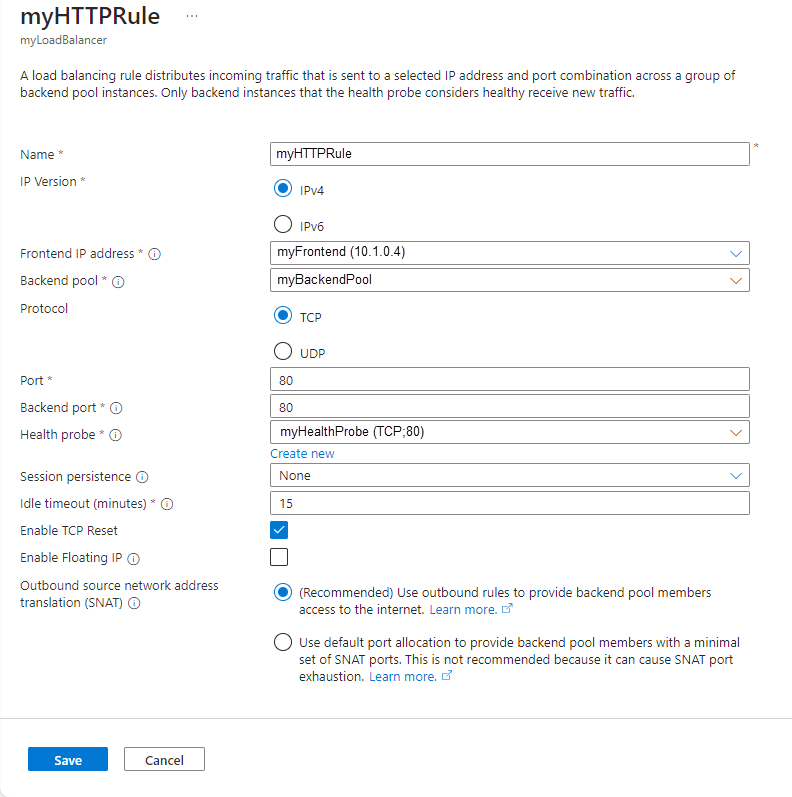This screenshot has height=797, width=792.
Task: Click into the Idle timeout minutes field
Action: [x=509, y=503]
